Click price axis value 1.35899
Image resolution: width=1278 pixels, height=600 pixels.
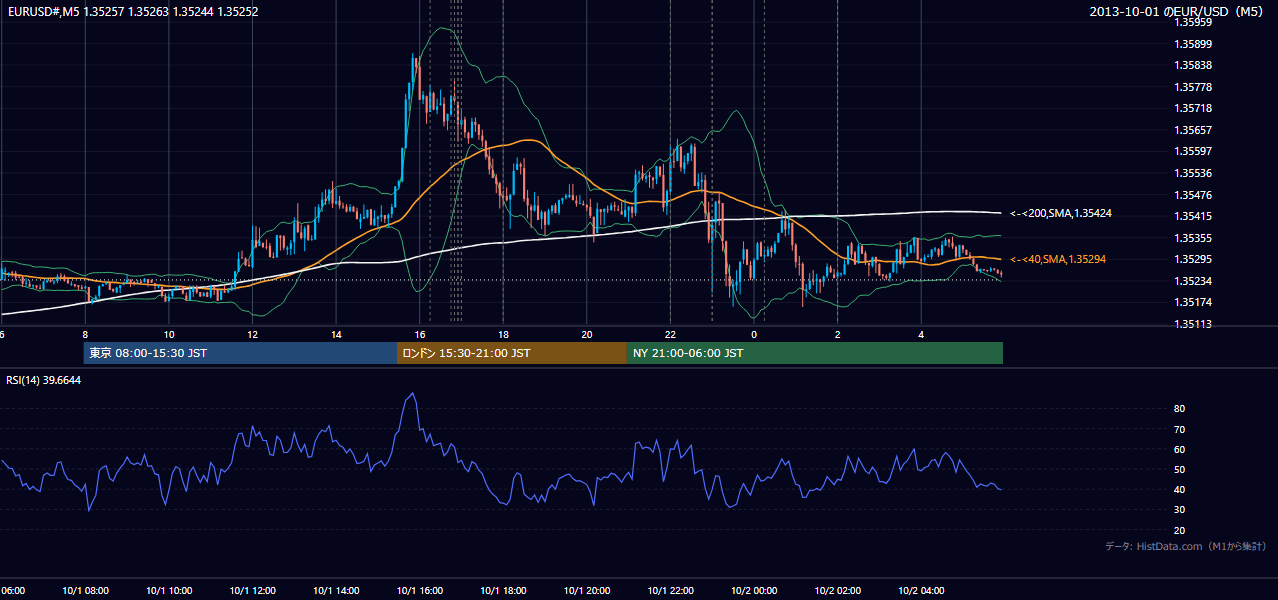coord(1194,44)
